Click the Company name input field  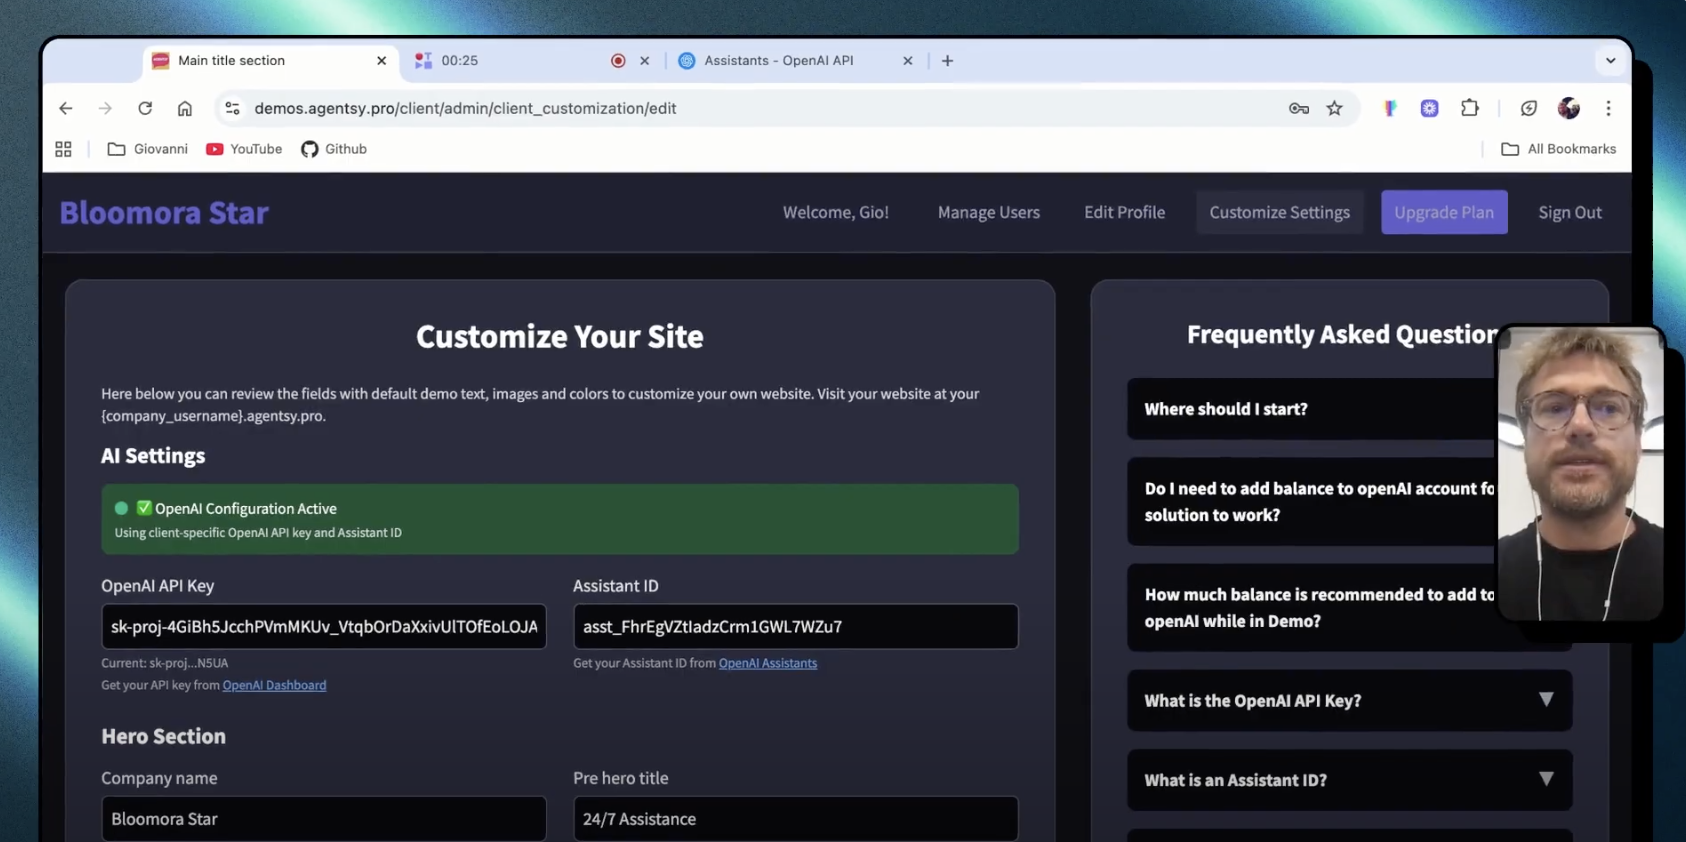(x=324, y=819)
